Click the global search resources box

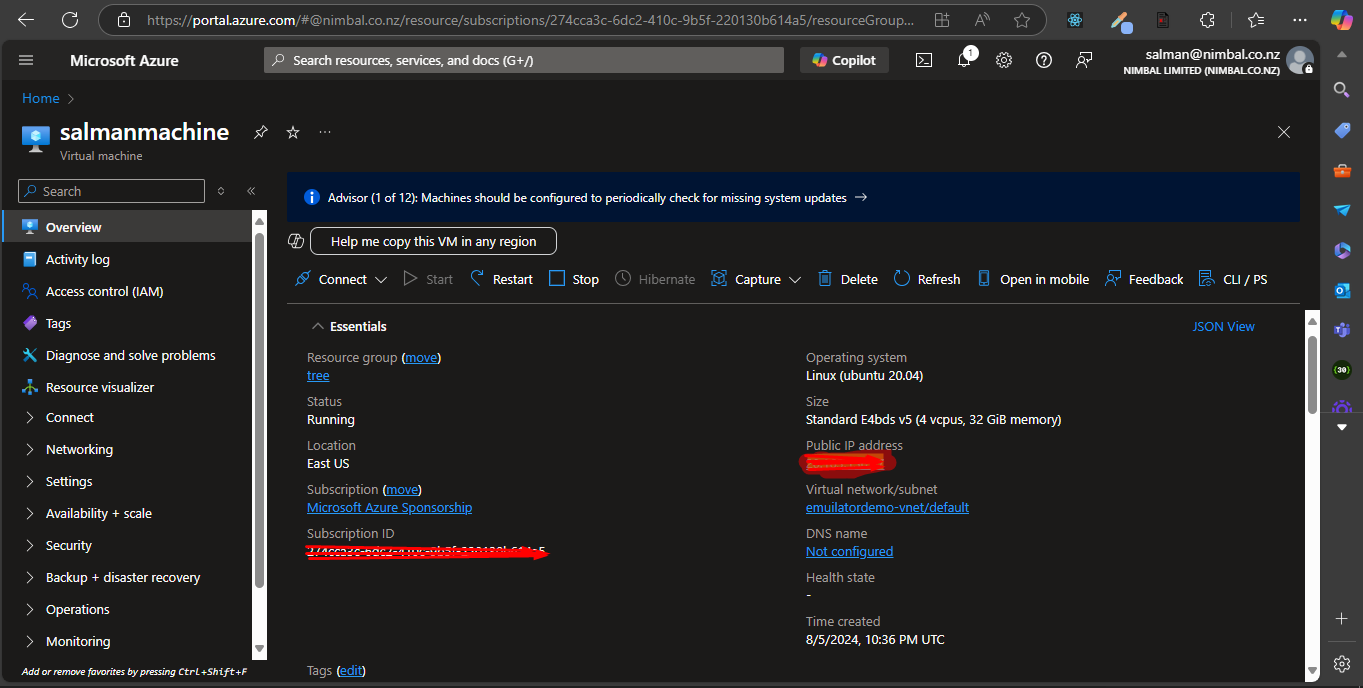pos(524,60)
